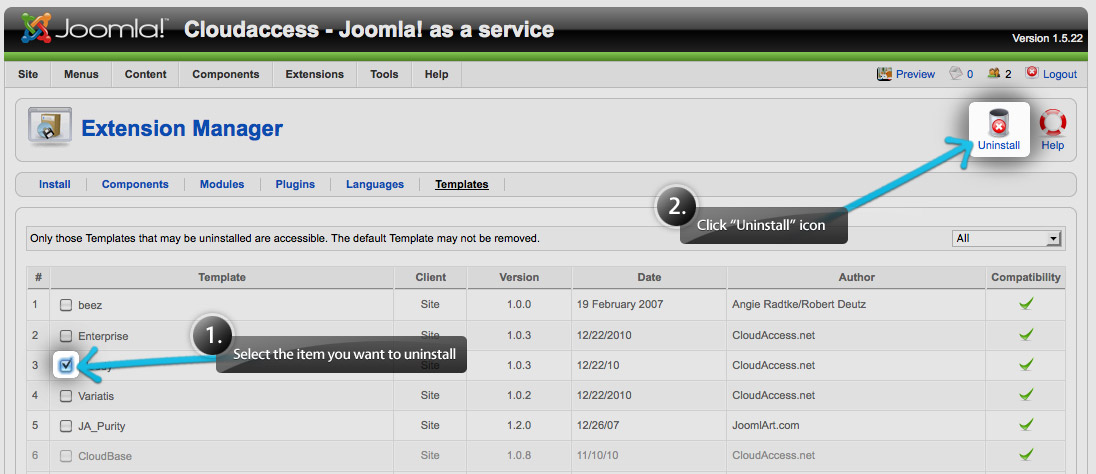Open the Site menu
The width and height of the screenshot is (1096, 474).
coord(28,74)
